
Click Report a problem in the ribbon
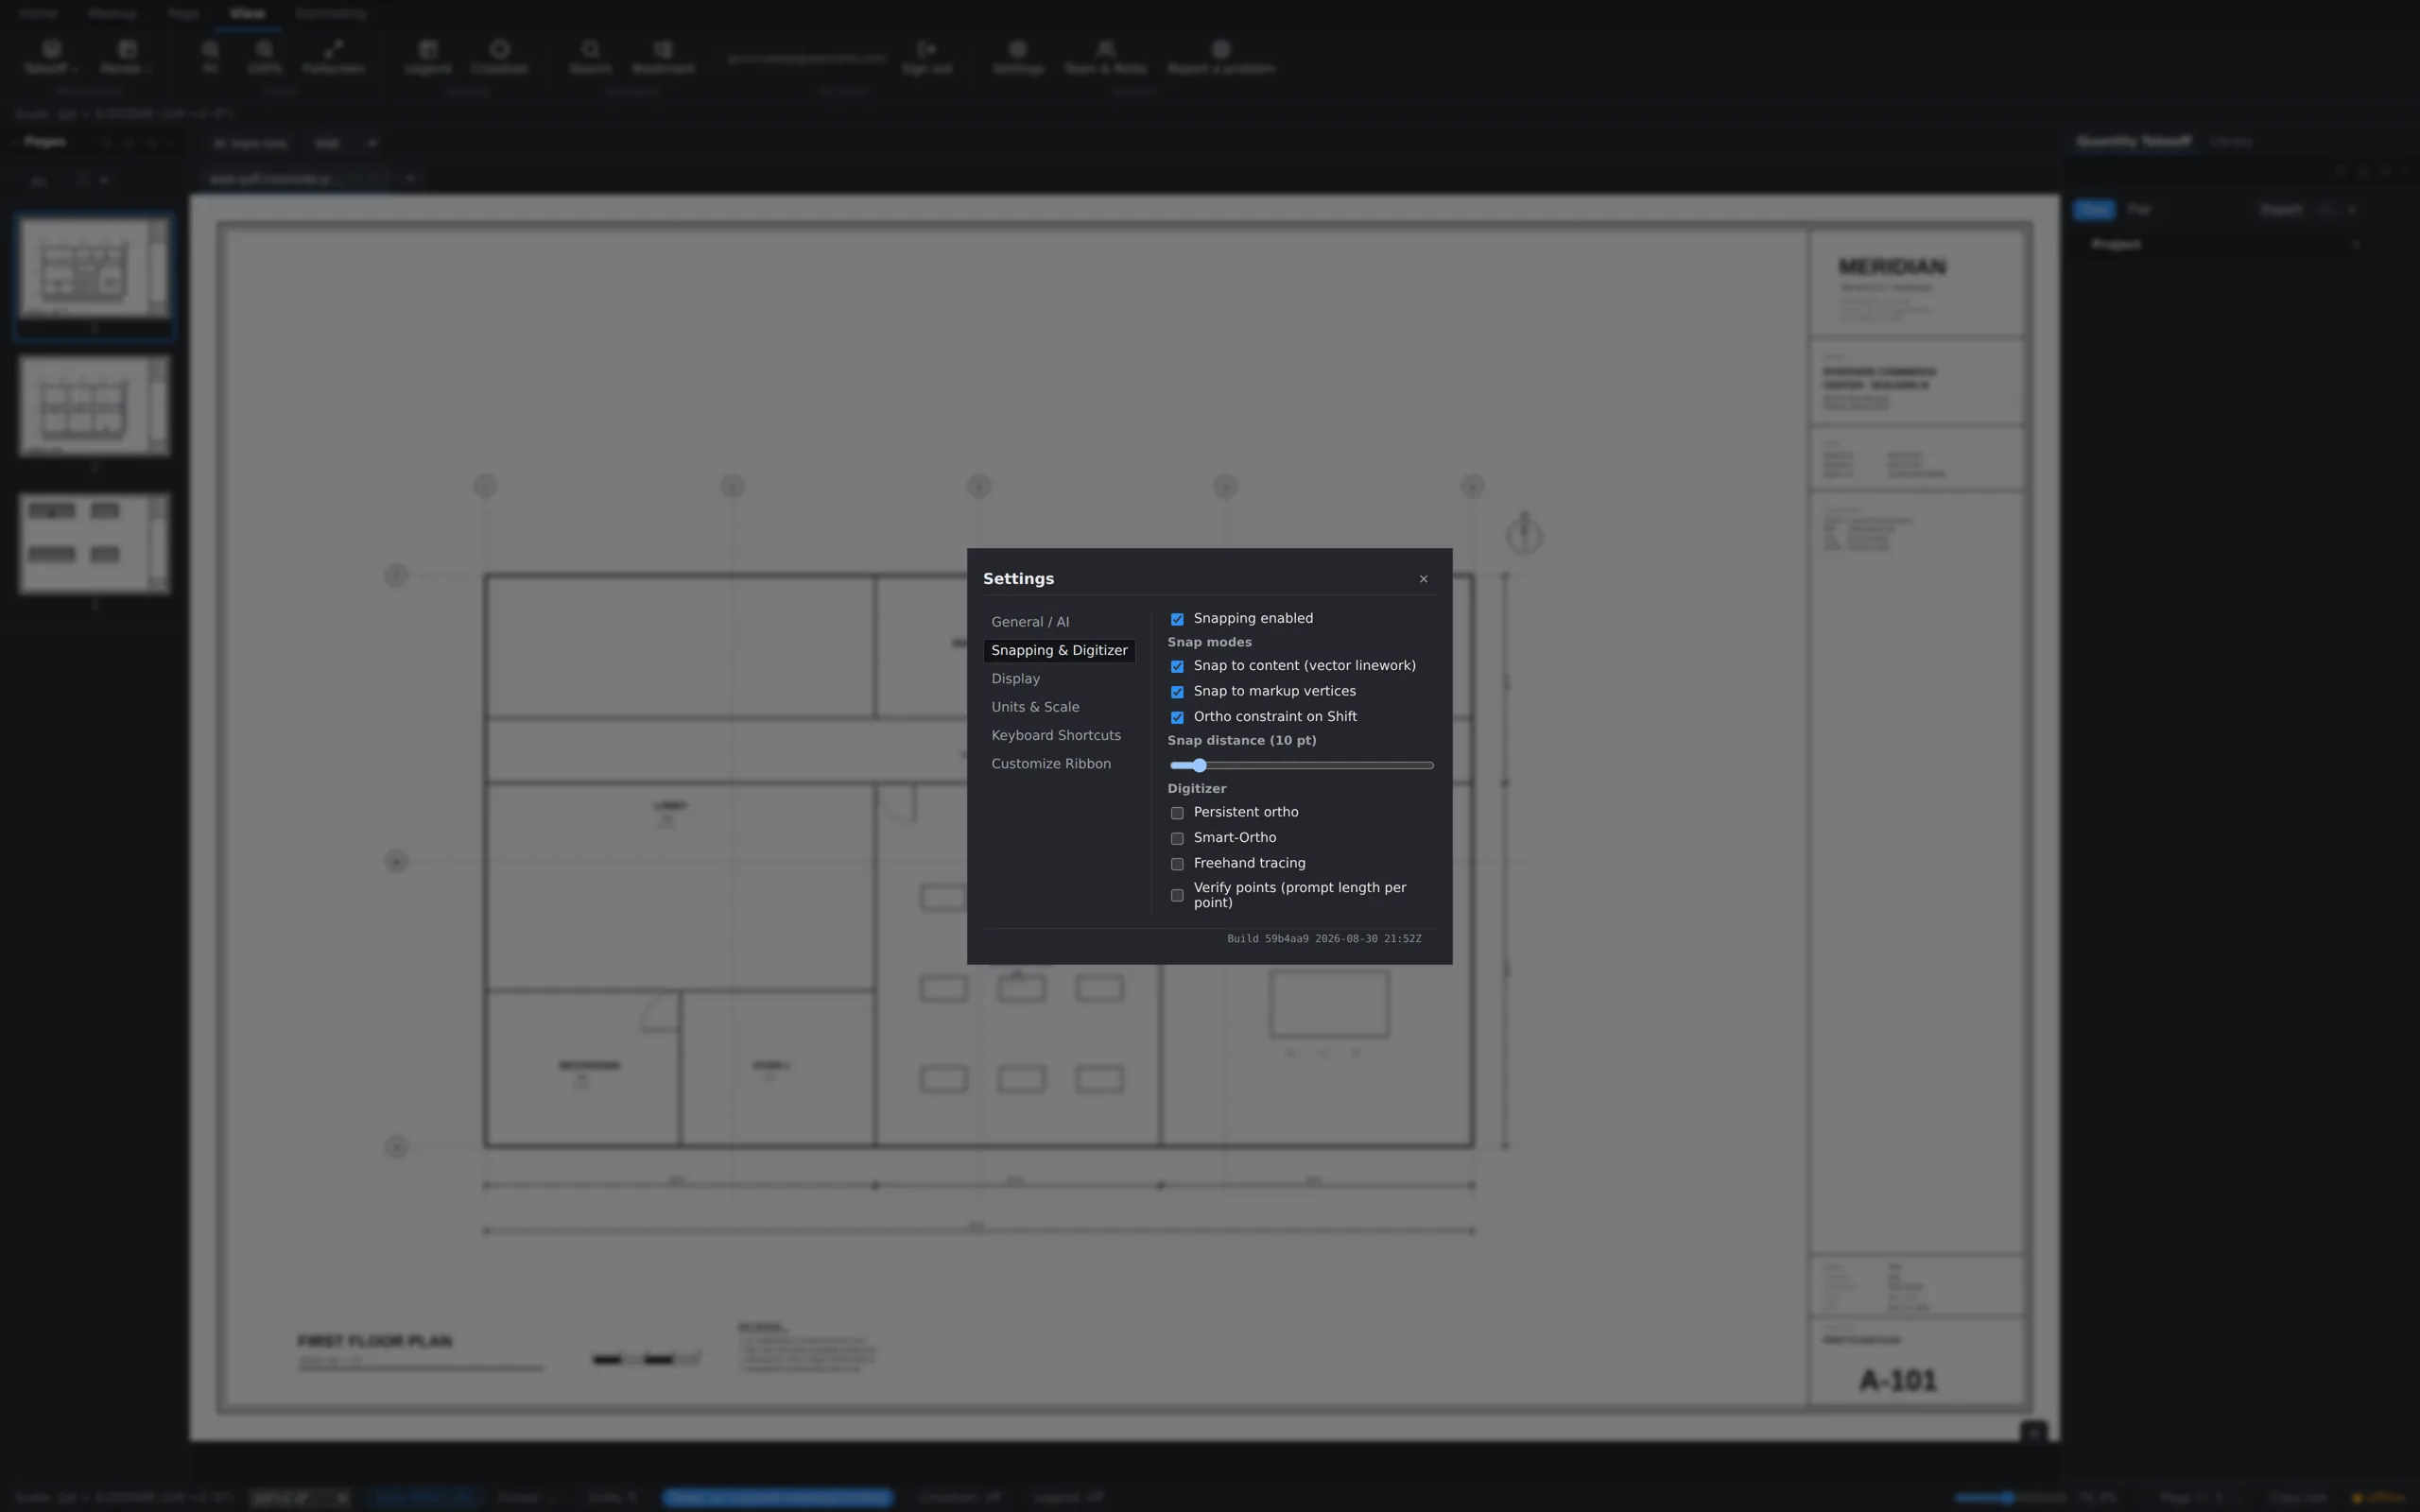point(1221,57)
